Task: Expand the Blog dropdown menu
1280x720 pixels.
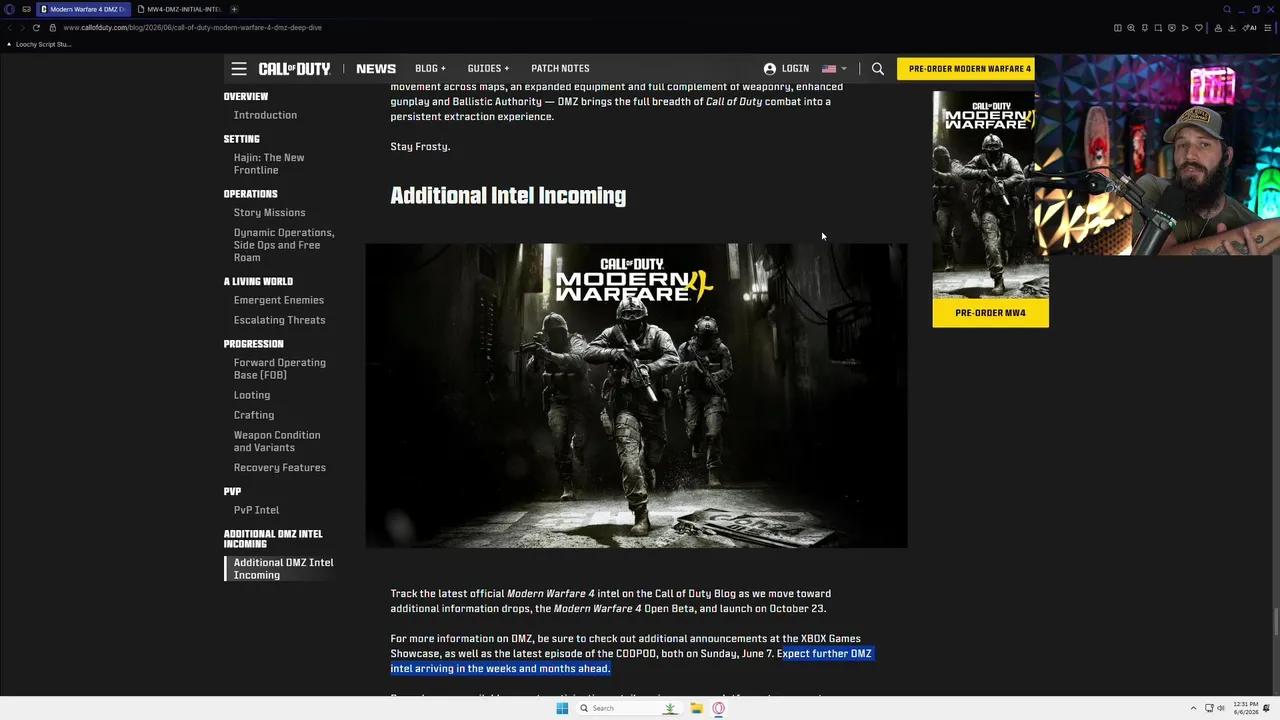Action: [430, 69]
